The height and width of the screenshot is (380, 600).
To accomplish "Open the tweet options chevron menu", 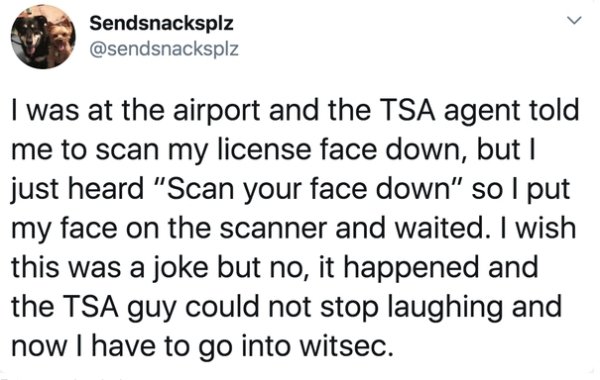I will click(x=574, y=20).
